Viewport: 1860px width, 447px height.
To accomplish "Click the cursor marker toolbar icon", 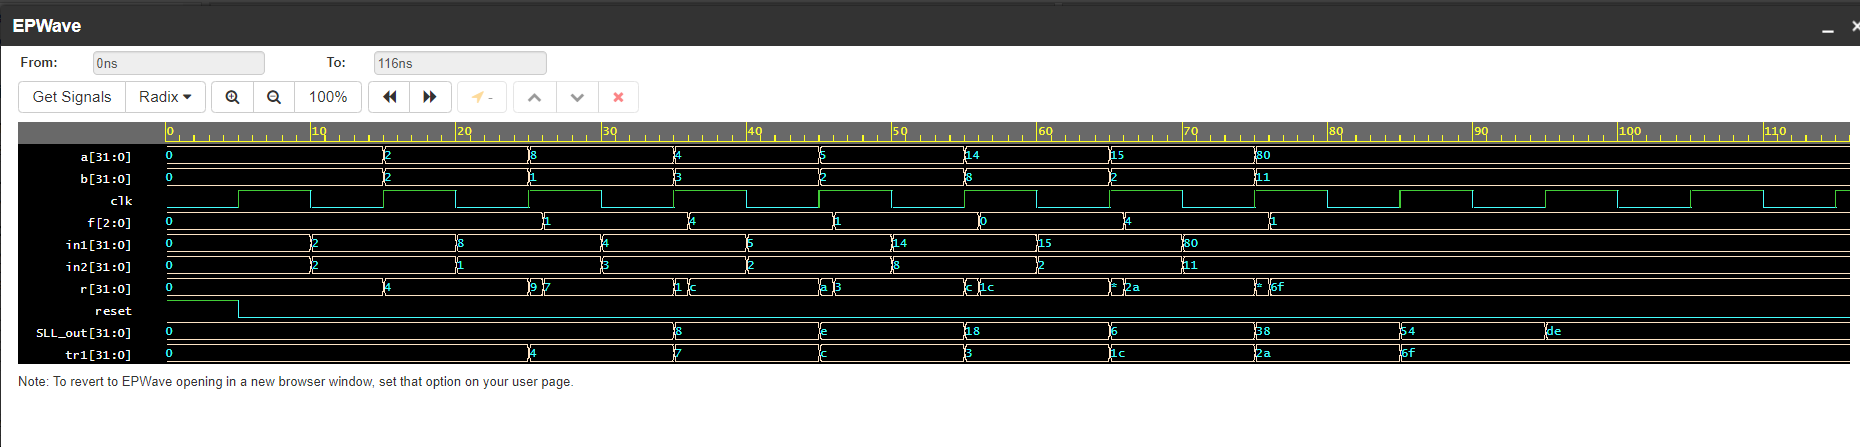I will (x=482, y=97).
